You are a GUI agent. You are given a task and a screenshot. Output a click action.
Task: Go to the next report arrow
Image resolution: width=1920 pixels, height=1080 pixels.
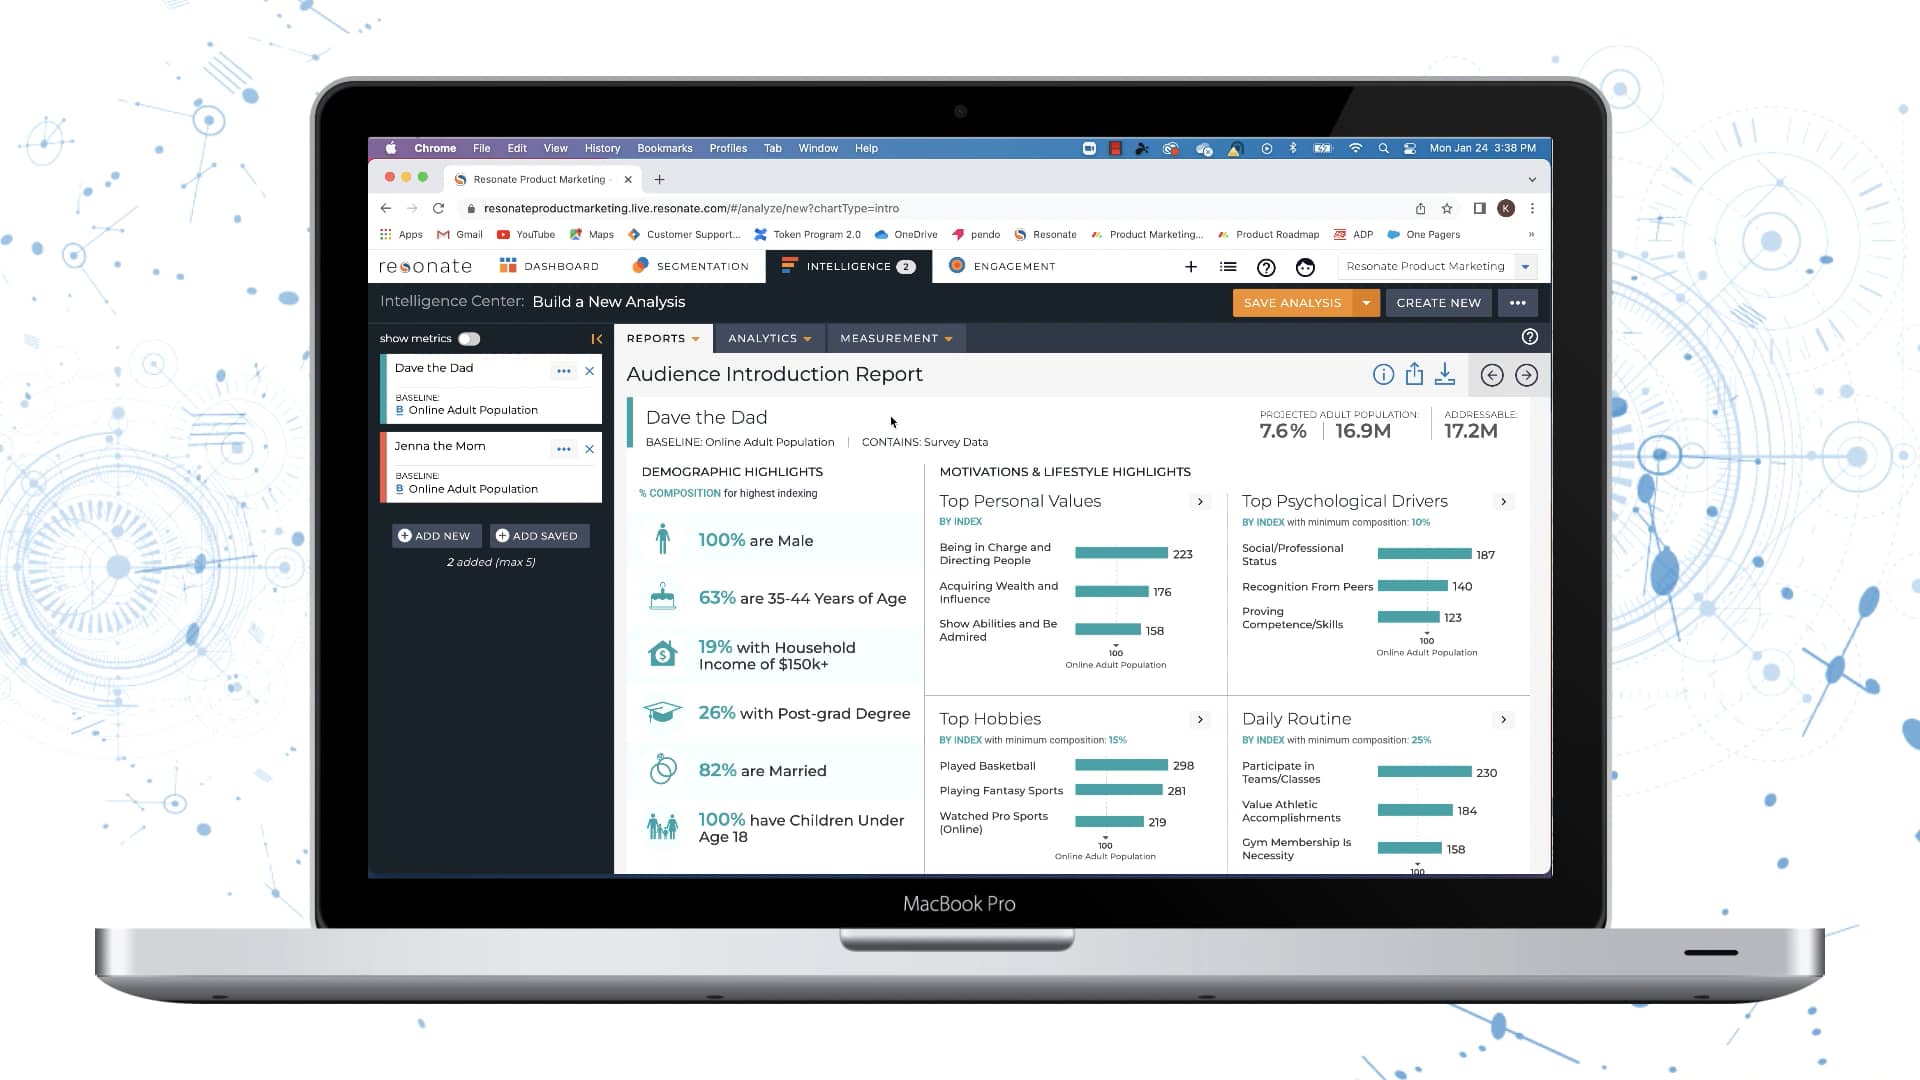coord(1526,375)
